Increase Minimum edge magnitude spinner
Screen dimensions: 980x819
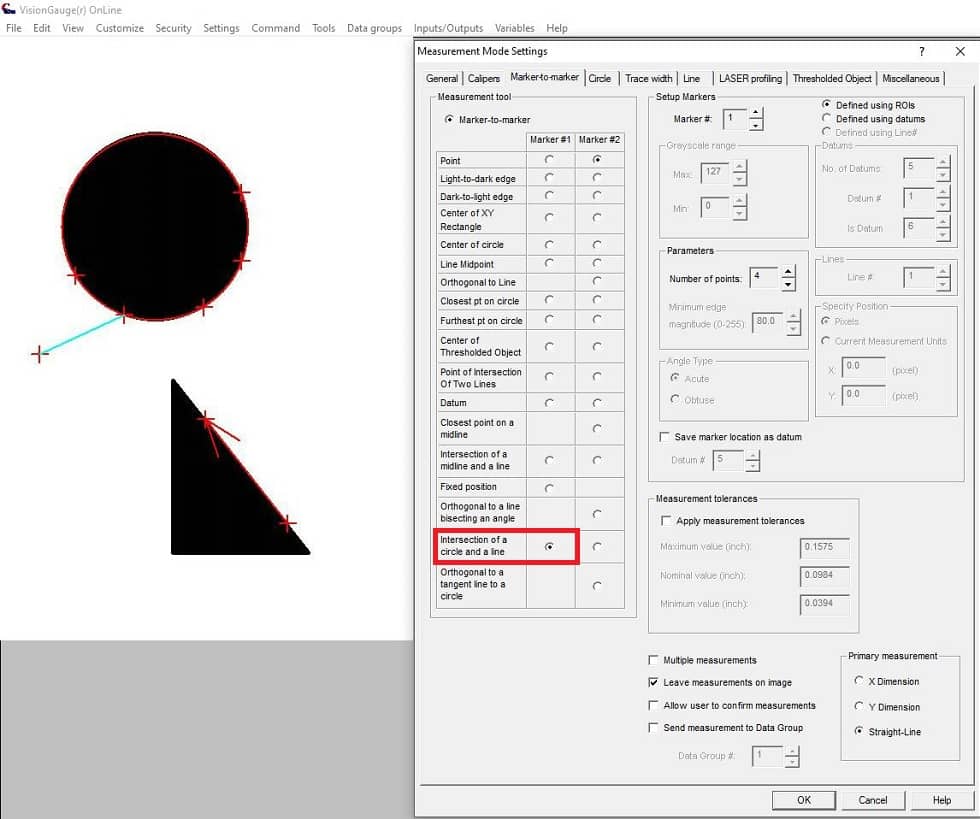click(x=793, y=317)
